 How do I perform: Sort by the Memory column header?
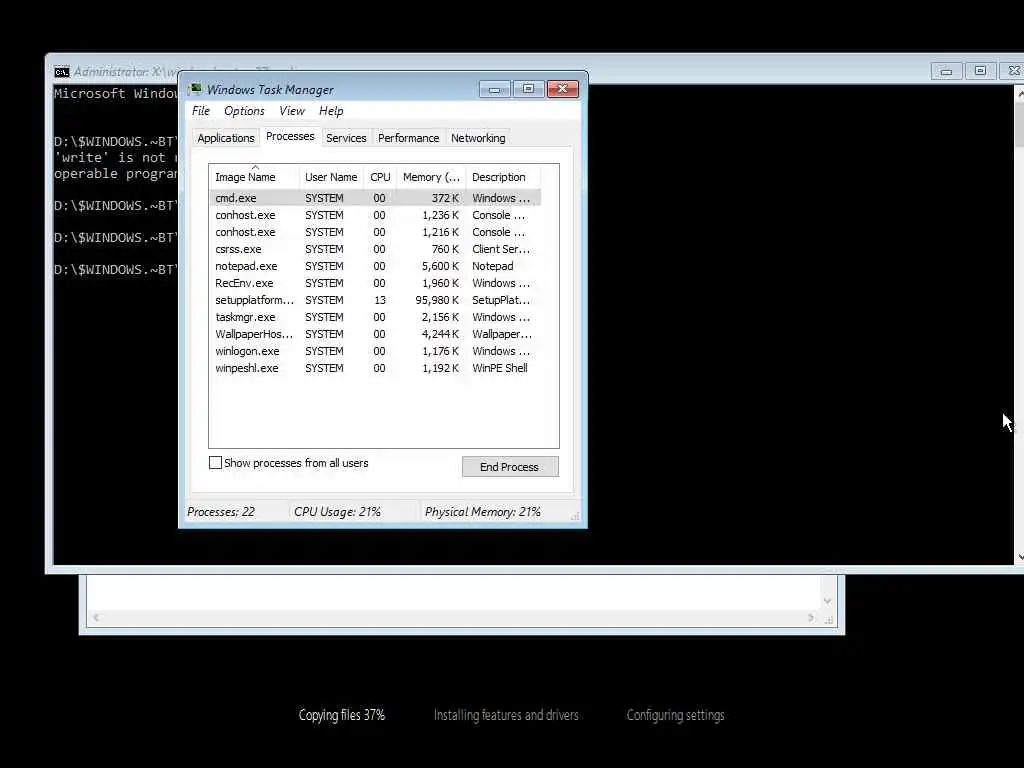tap(431, 177)
